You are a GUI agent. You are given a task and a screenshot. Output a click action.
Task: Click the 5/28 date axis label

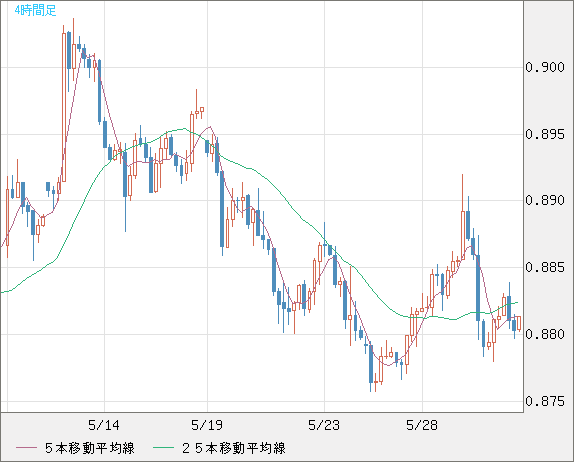coord(422,425)
